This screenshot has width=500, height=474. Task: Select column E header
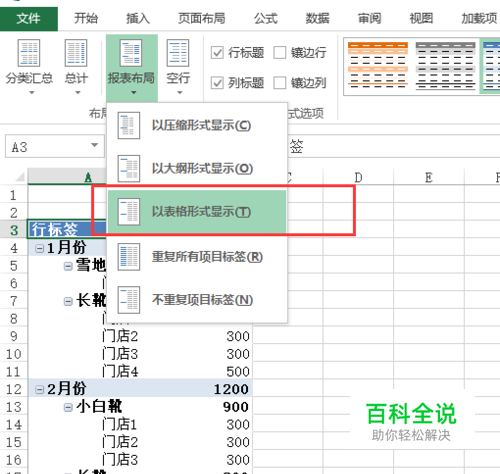point(429,177)
